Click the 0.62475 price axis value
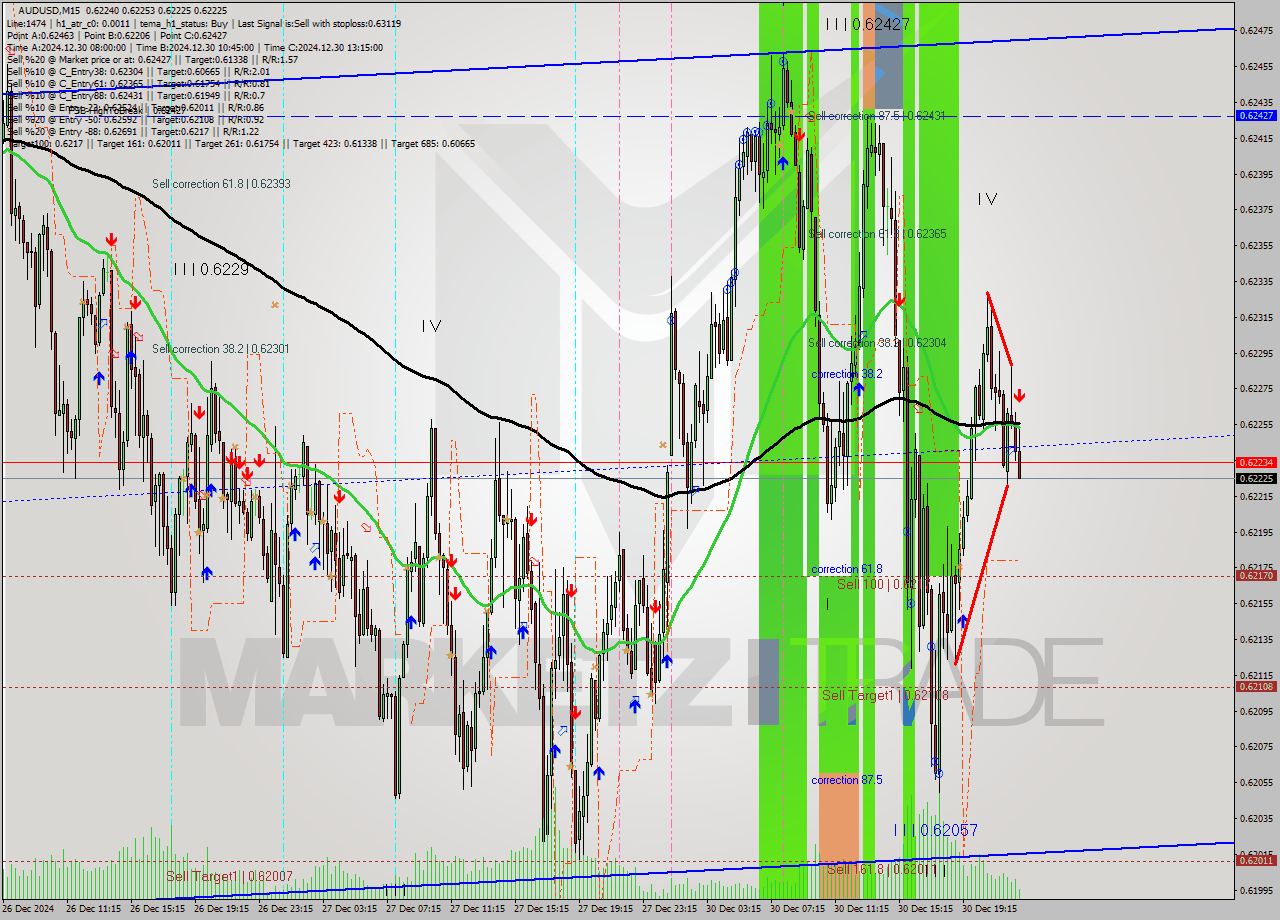The image size is (1280, 920). 1256,31
